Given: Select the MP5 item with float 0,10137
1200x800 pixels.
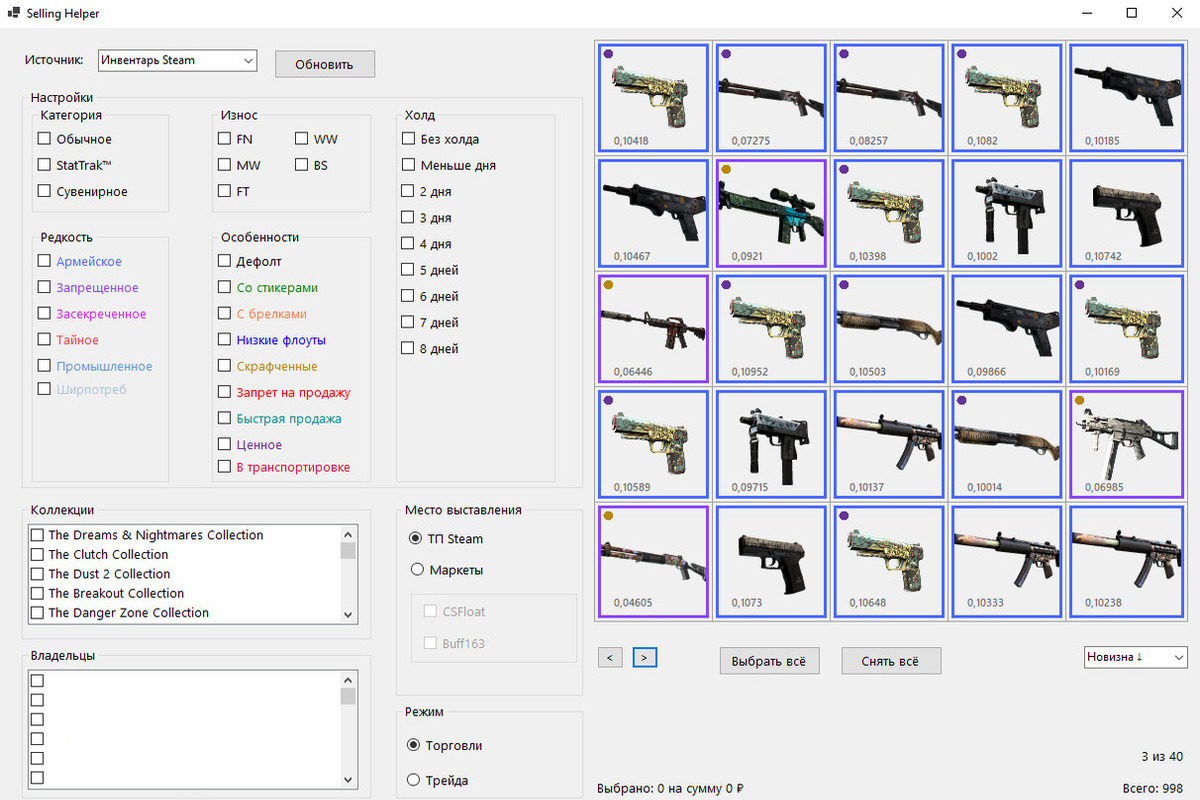Looking at the screenshot, I should click(x=890, y=444).
